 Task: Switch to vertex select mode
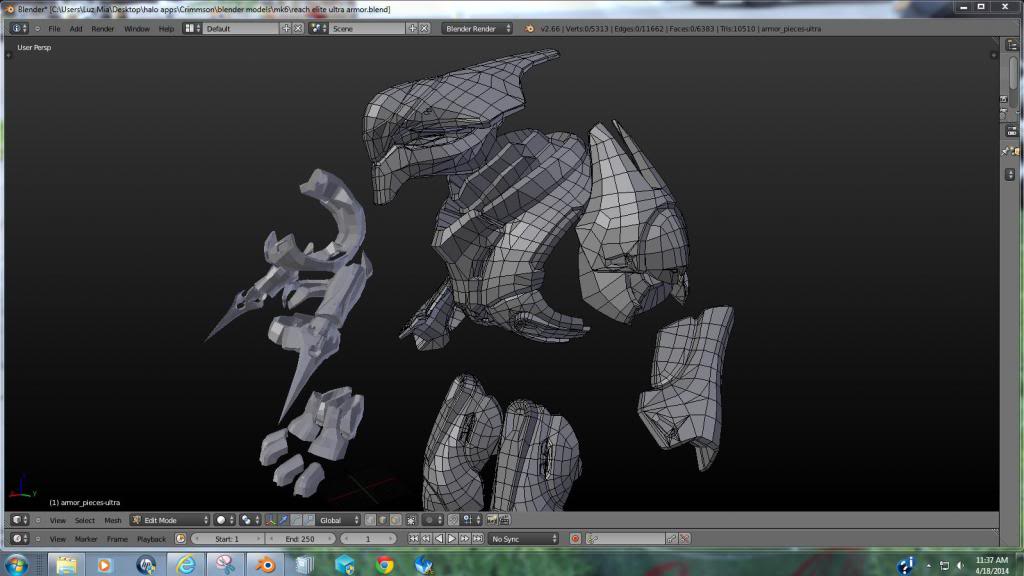370,520
